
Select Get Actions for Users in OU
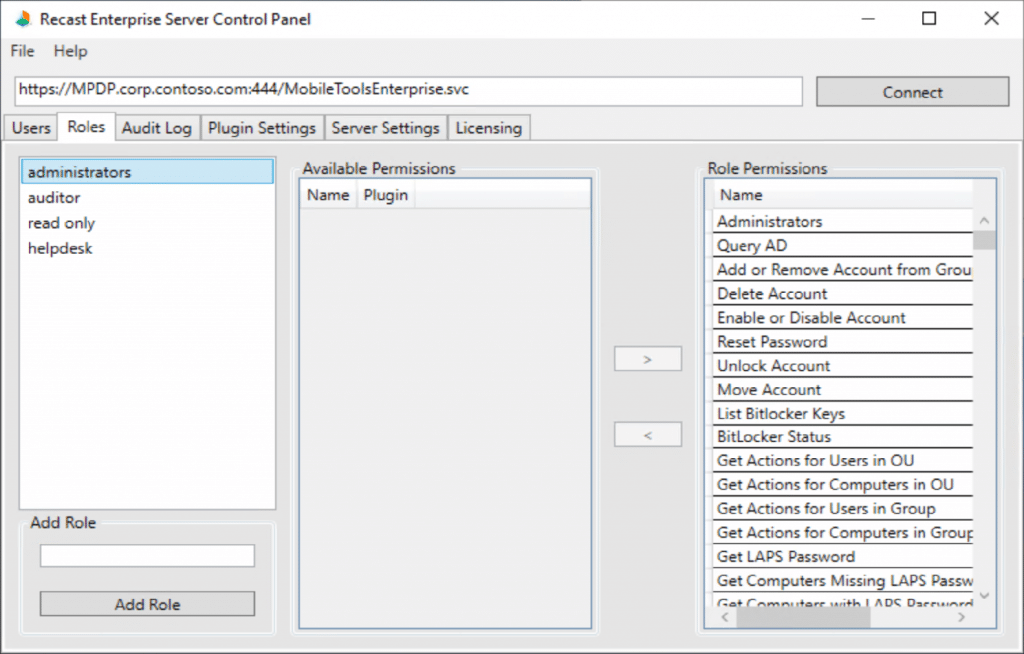coord(842,461)
